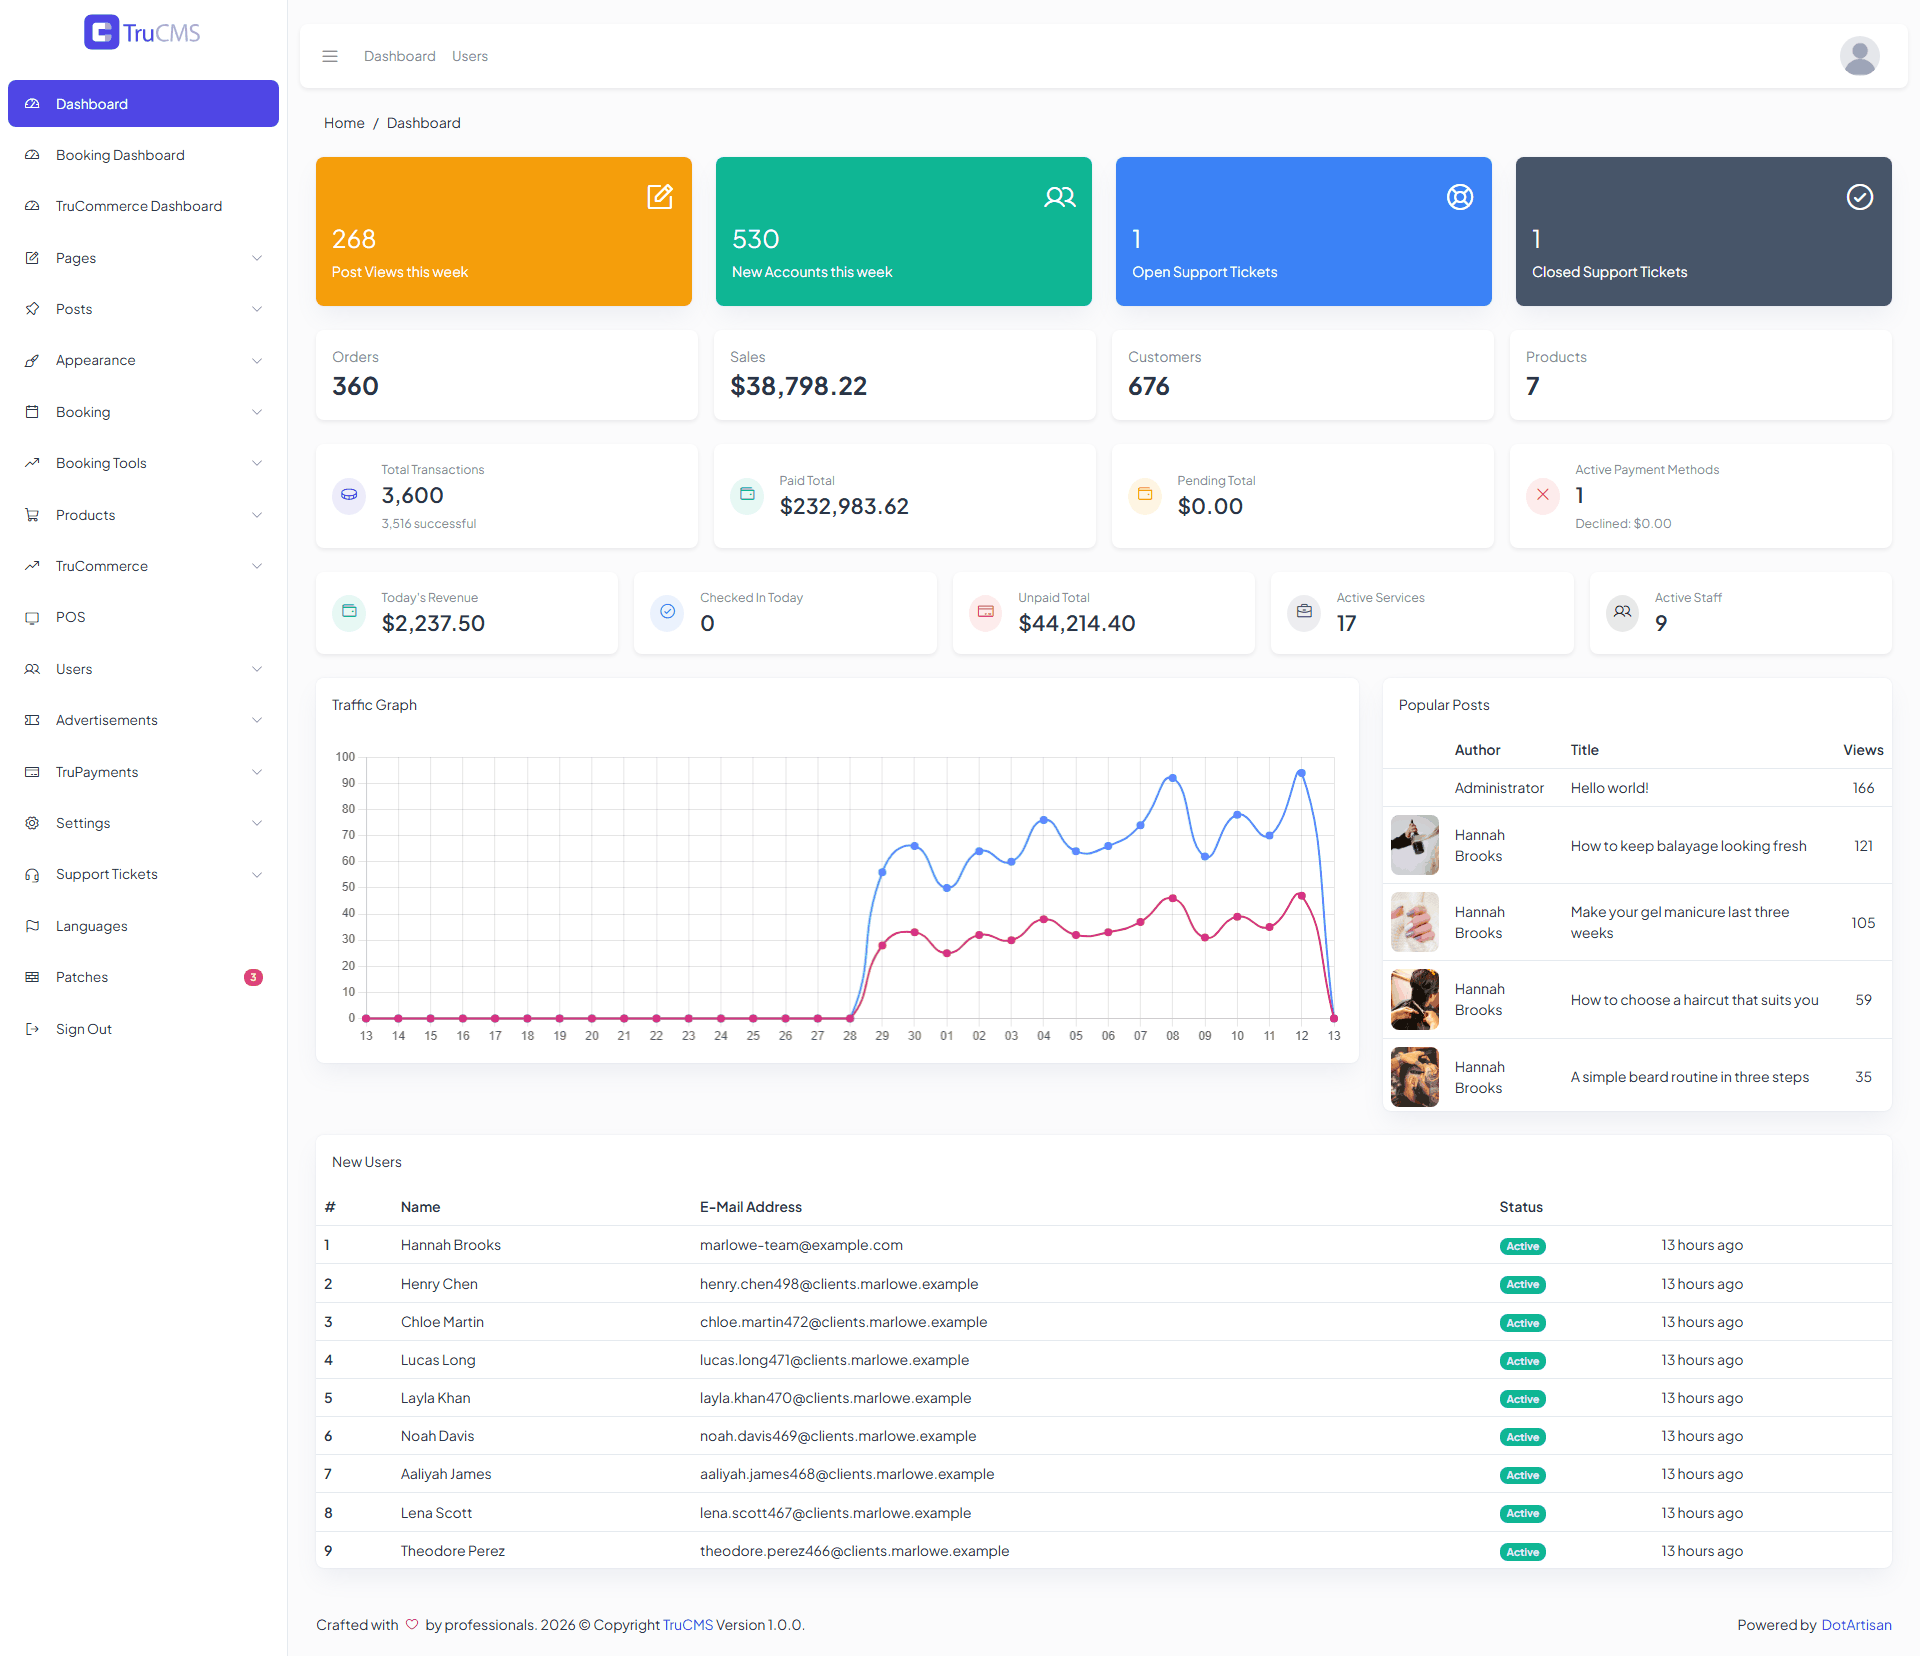Viewport: 1920px width, 1656px height.
Task: Open Patches with 3 badge
Action: [x=143, y=977]
